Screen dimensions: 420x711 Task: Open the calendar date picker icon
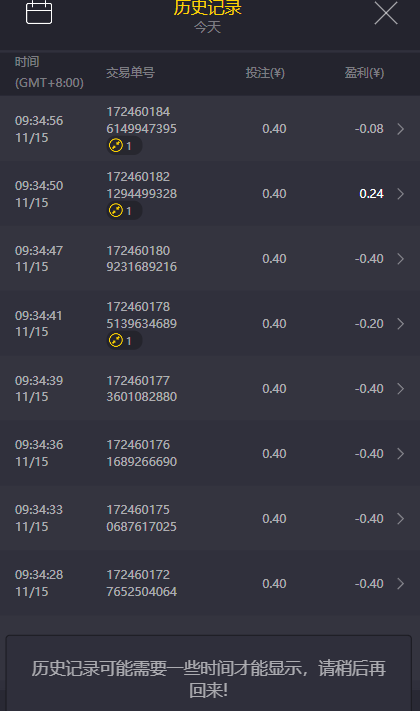coord(39,12)
